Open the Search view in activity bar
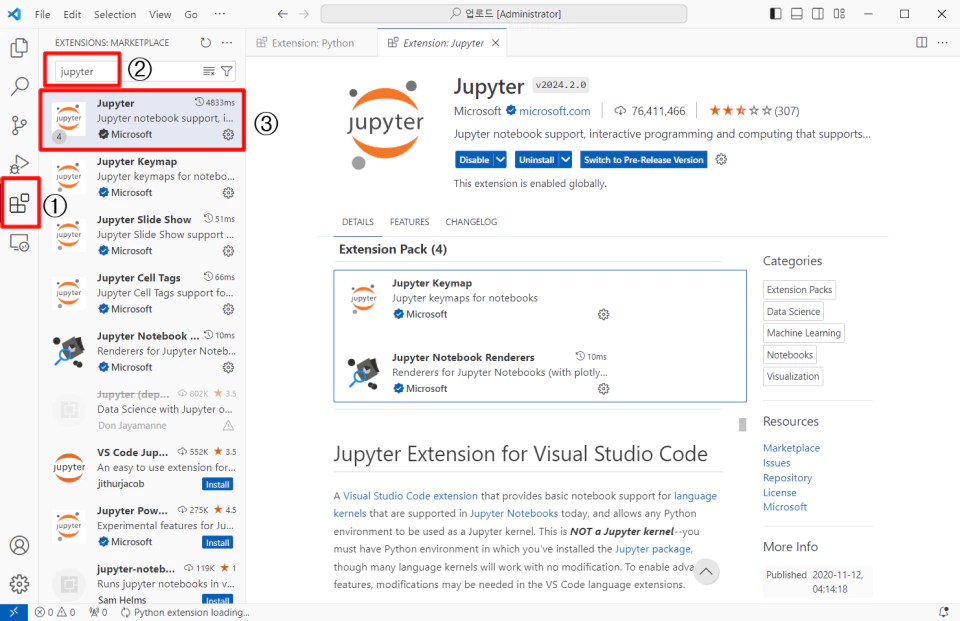The height and width of the screenshot is (621, 960). (19, 86)
